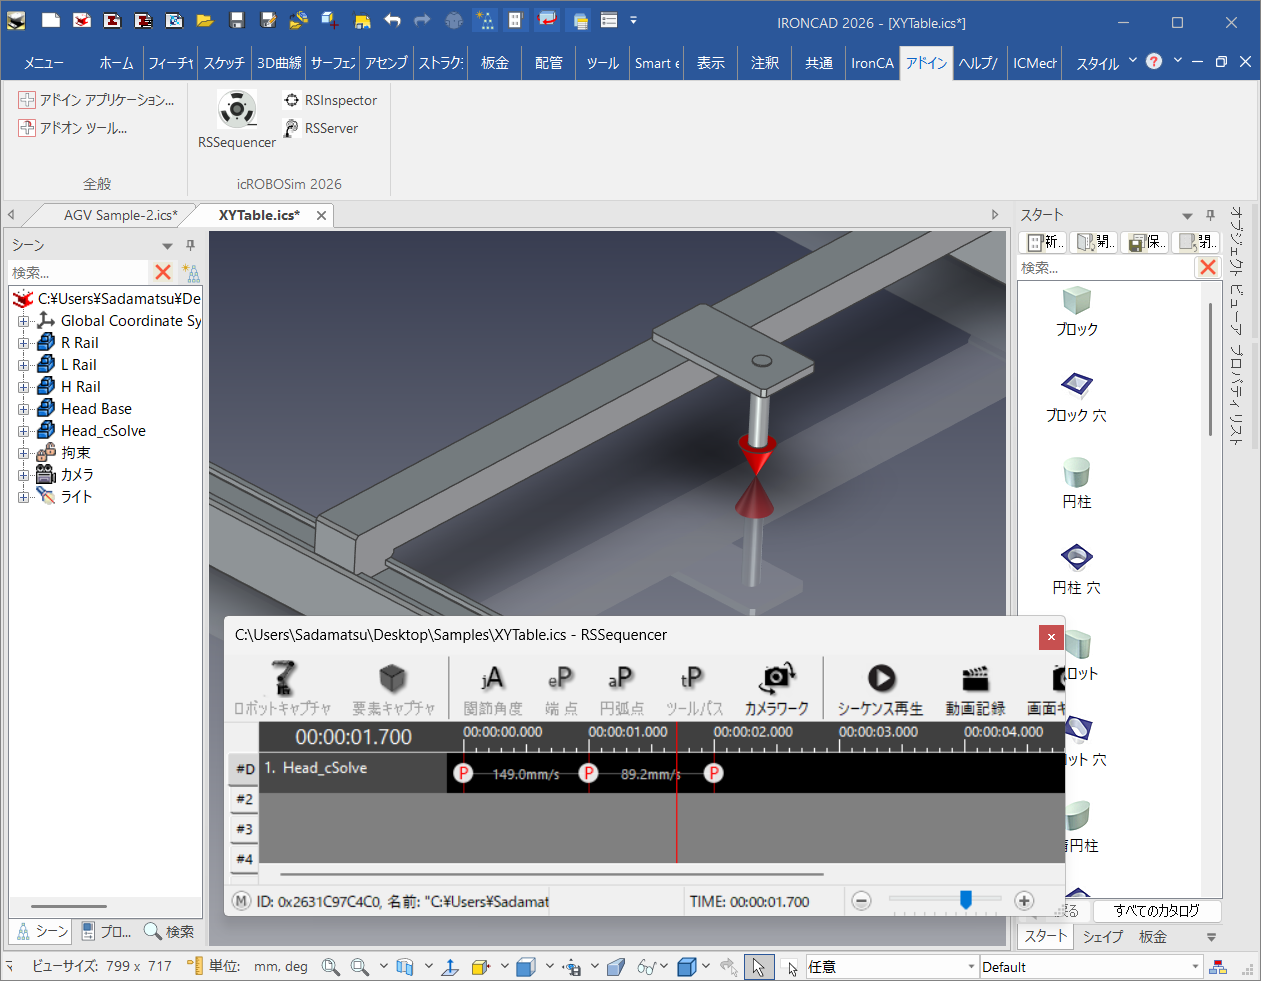Viewport: 1261px width, 981px height.
Task: Click the zoom-out minus button of the timeline
Action: (861, 901)
